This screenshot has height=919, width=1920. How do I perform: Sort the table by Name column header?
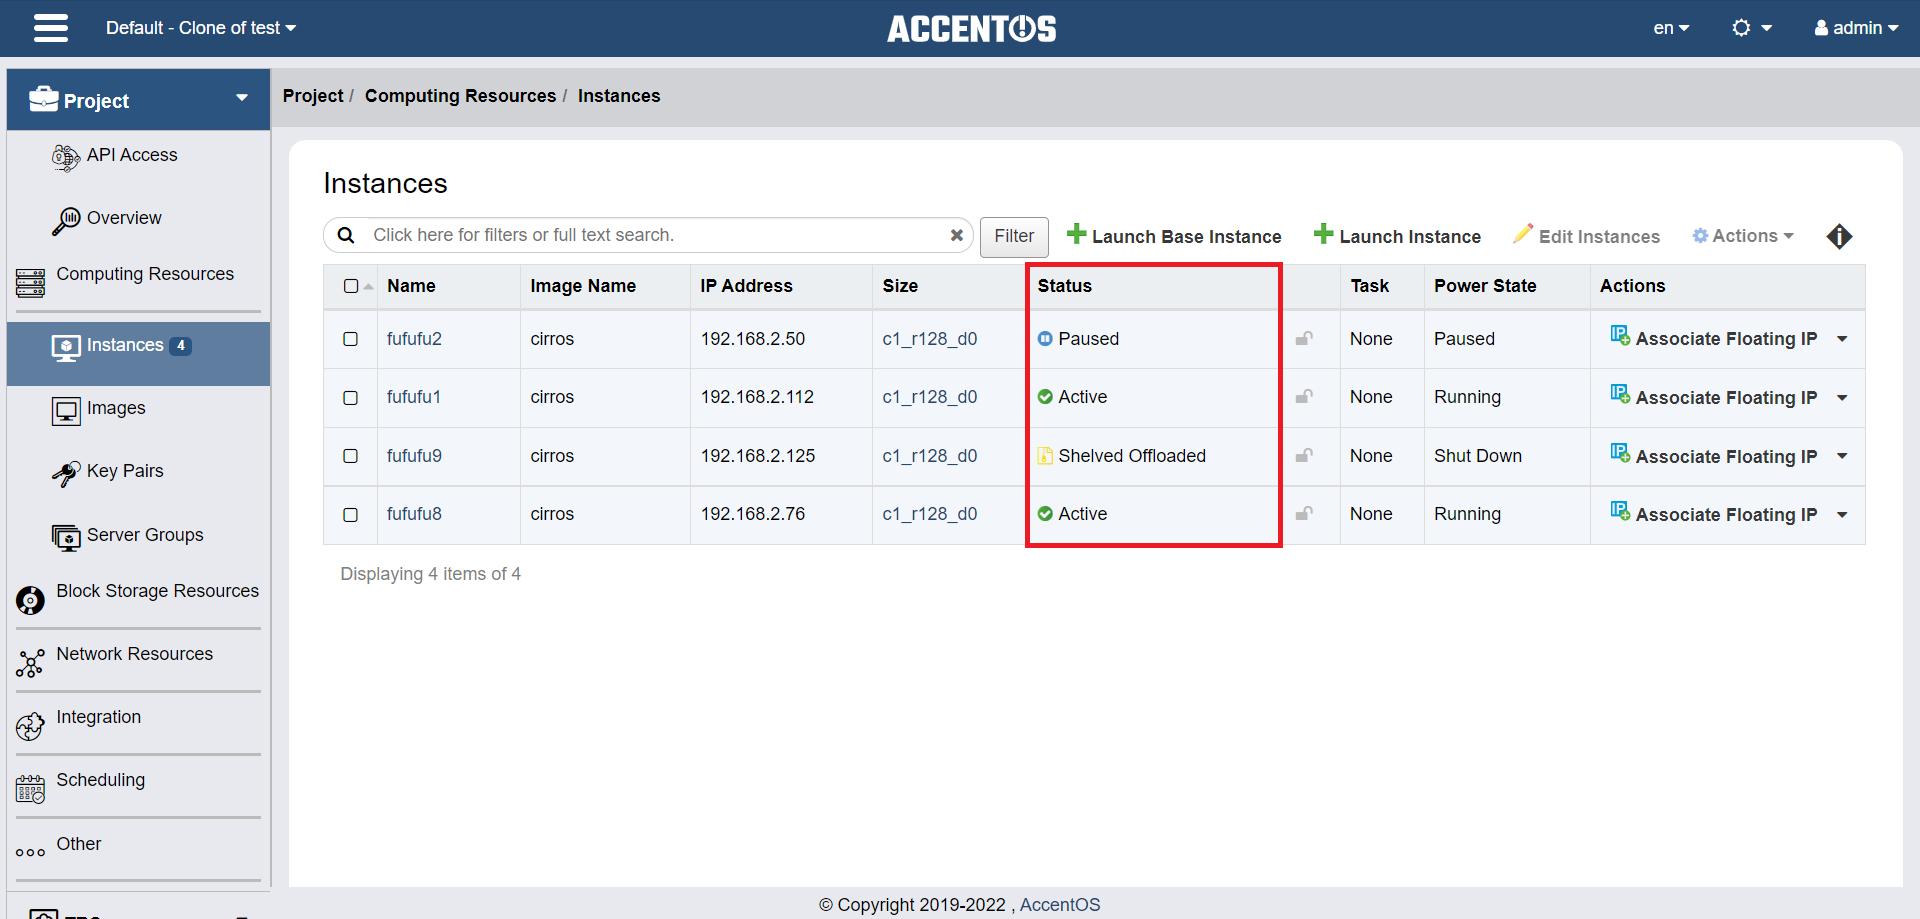411,286
